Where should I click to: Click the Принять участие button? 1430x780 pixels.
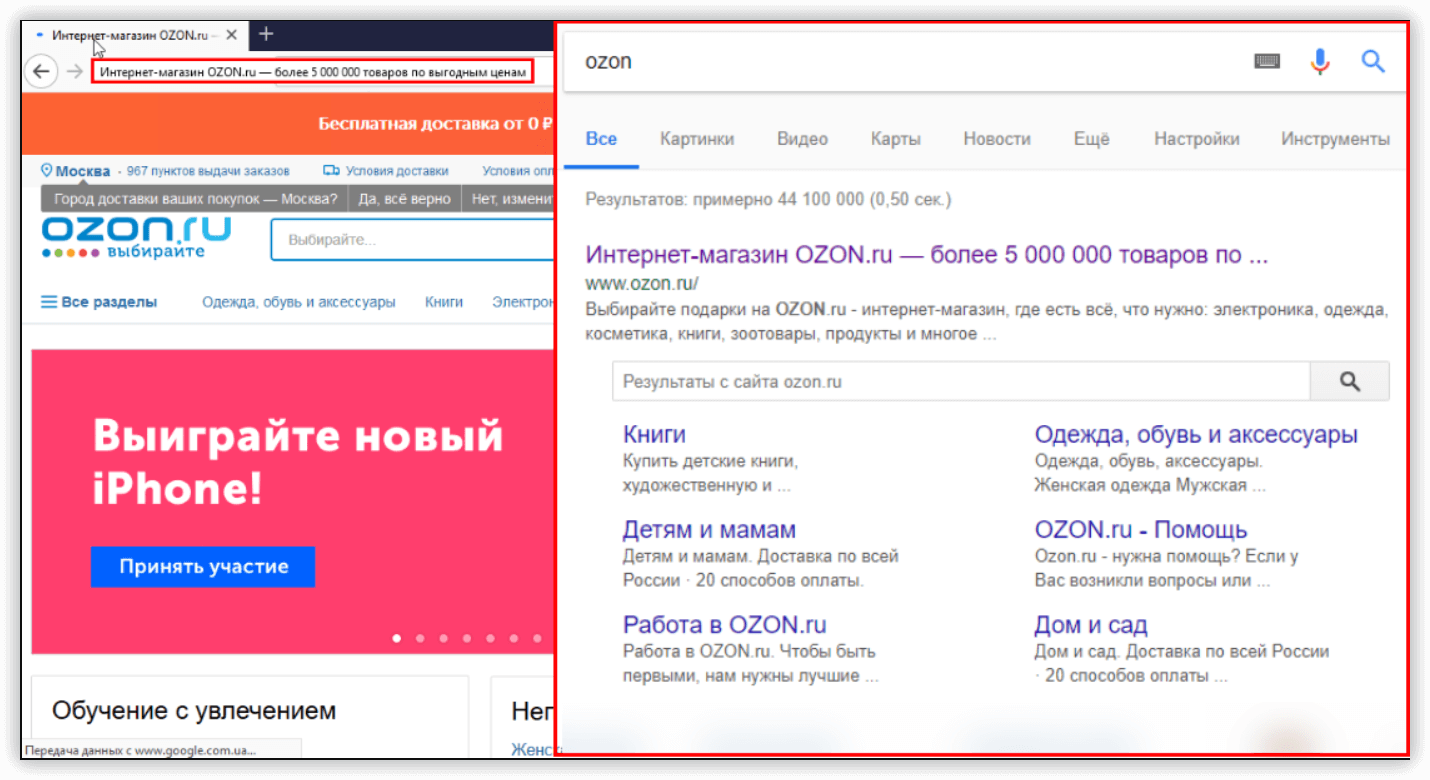(x=203, y=566)
